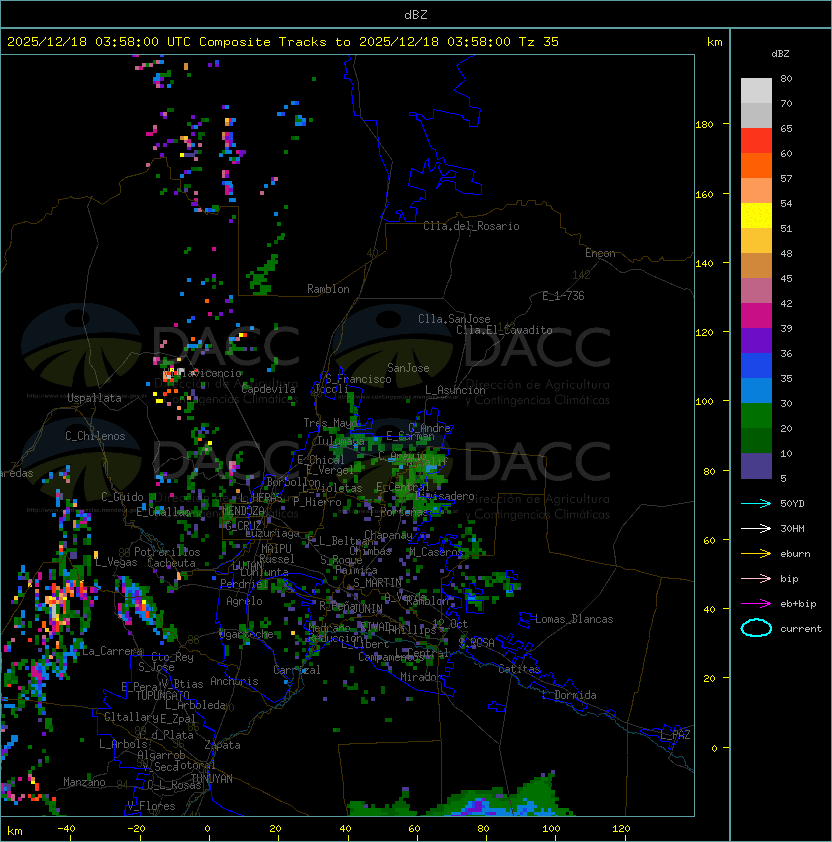
Task: Click the Tres_Mayo label
Action: (x=330, y=423)
